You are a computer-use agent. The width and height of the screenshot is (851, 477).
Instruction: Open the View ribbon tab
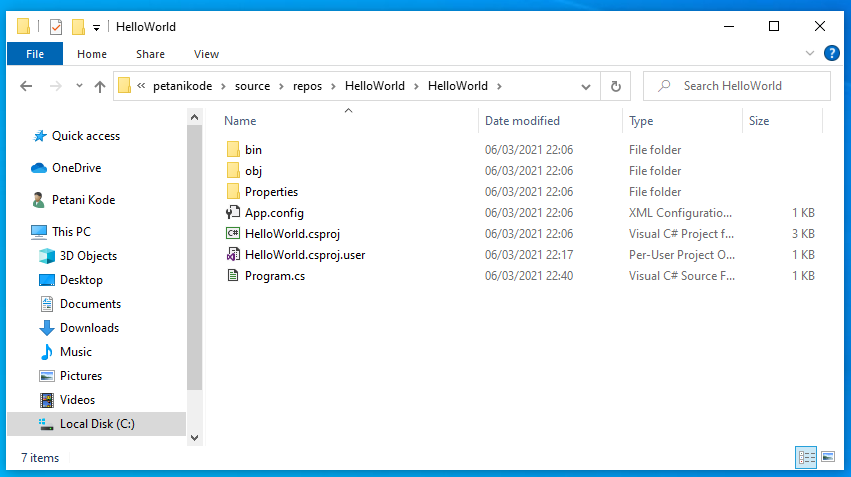coord(206,54)
